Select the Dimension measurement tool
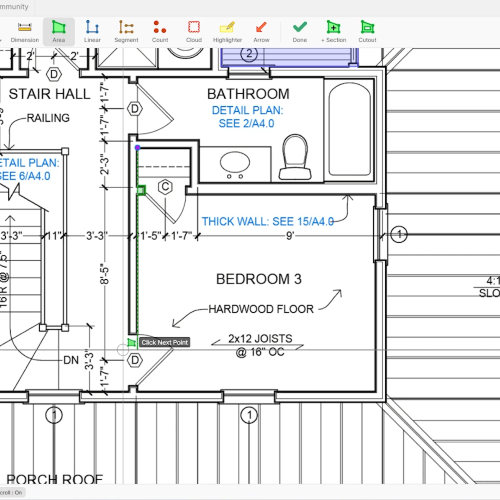Viewport: 500px width, 500px height. (x=25, y=32)
